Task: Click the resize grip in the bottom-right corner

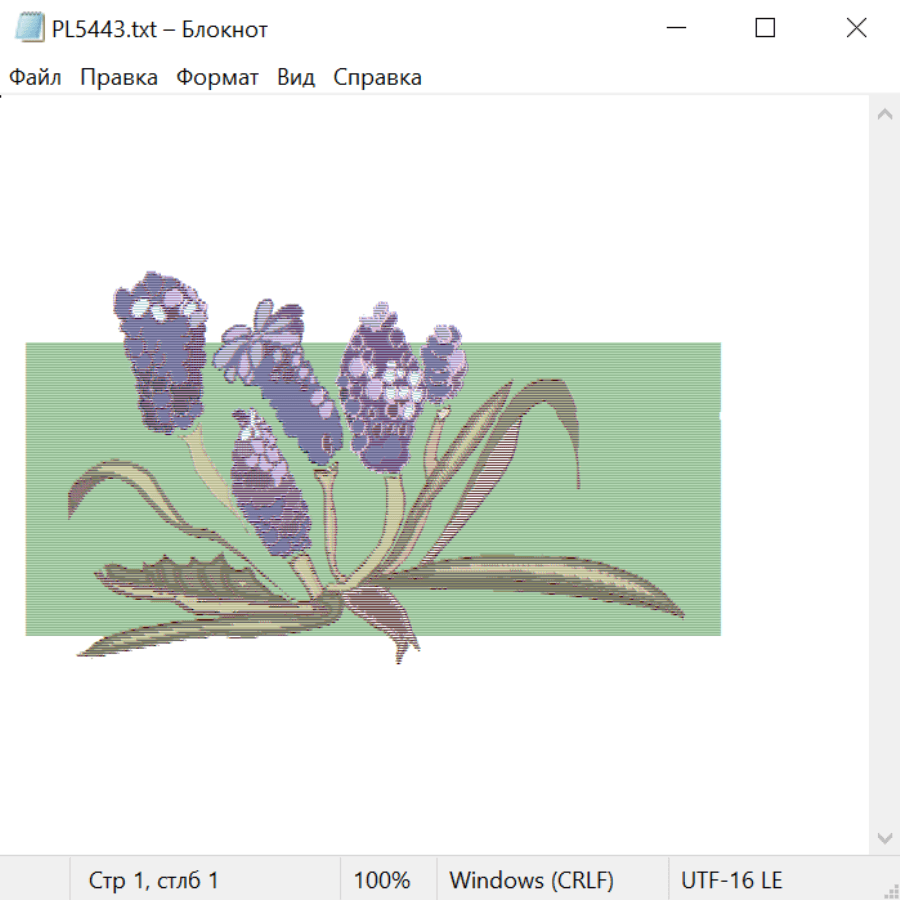Action: point(890,890)
